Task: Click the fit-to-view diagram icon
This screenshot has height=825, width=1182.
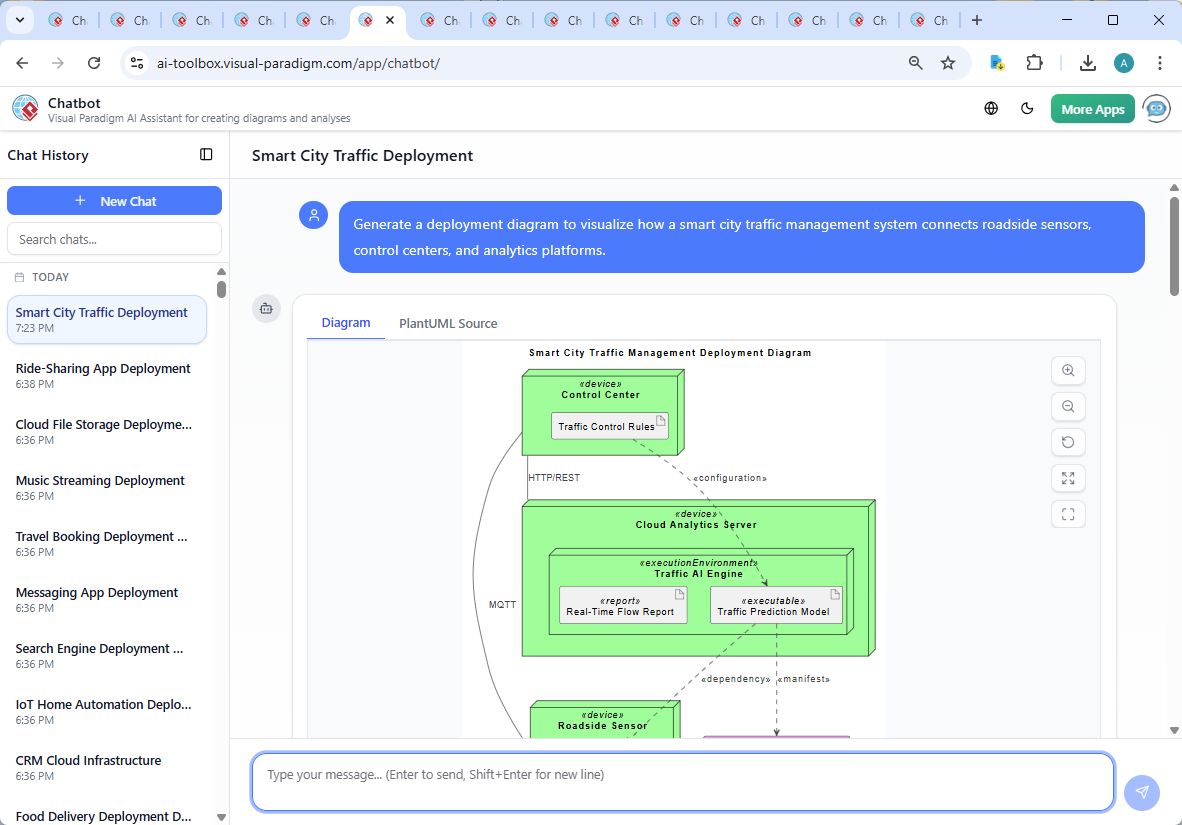Action: click(1068, 514)
